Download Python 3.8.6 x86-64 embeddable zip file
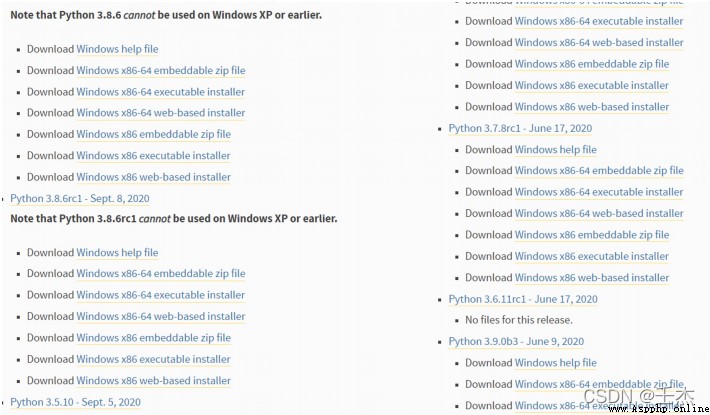Image resolution: width=710 pixels, height=415 pixels. pyautogui.click(x=161, y=71)
